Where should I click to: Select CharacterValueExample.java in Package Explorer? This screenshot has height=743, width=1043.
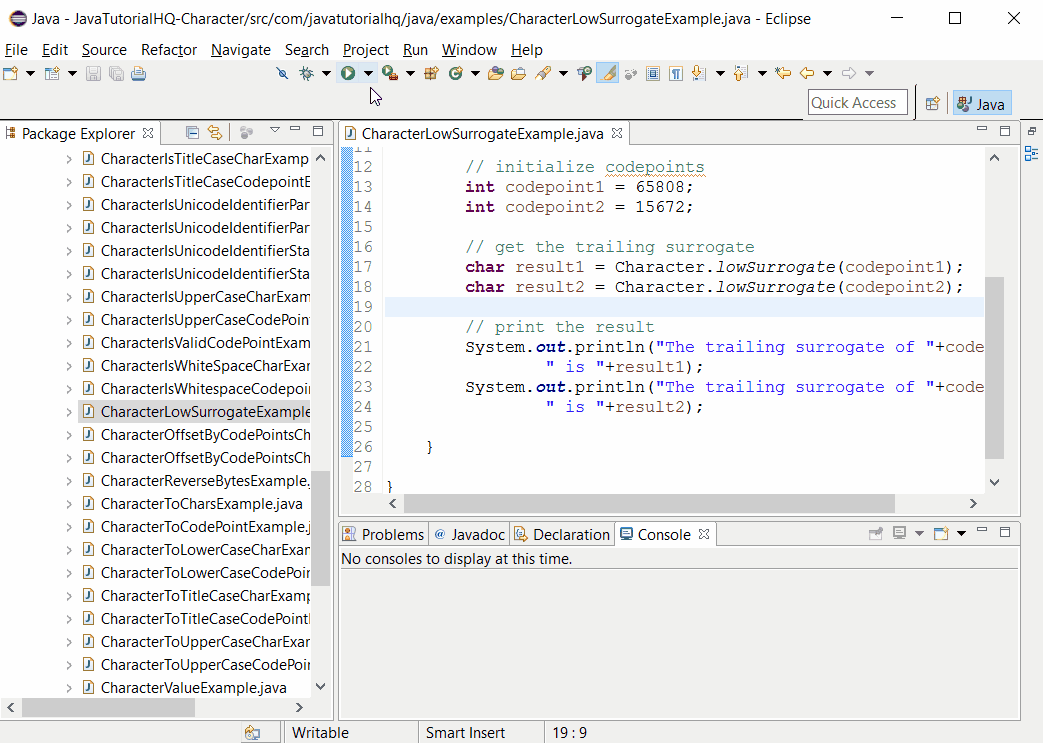(x=194, y=688)
